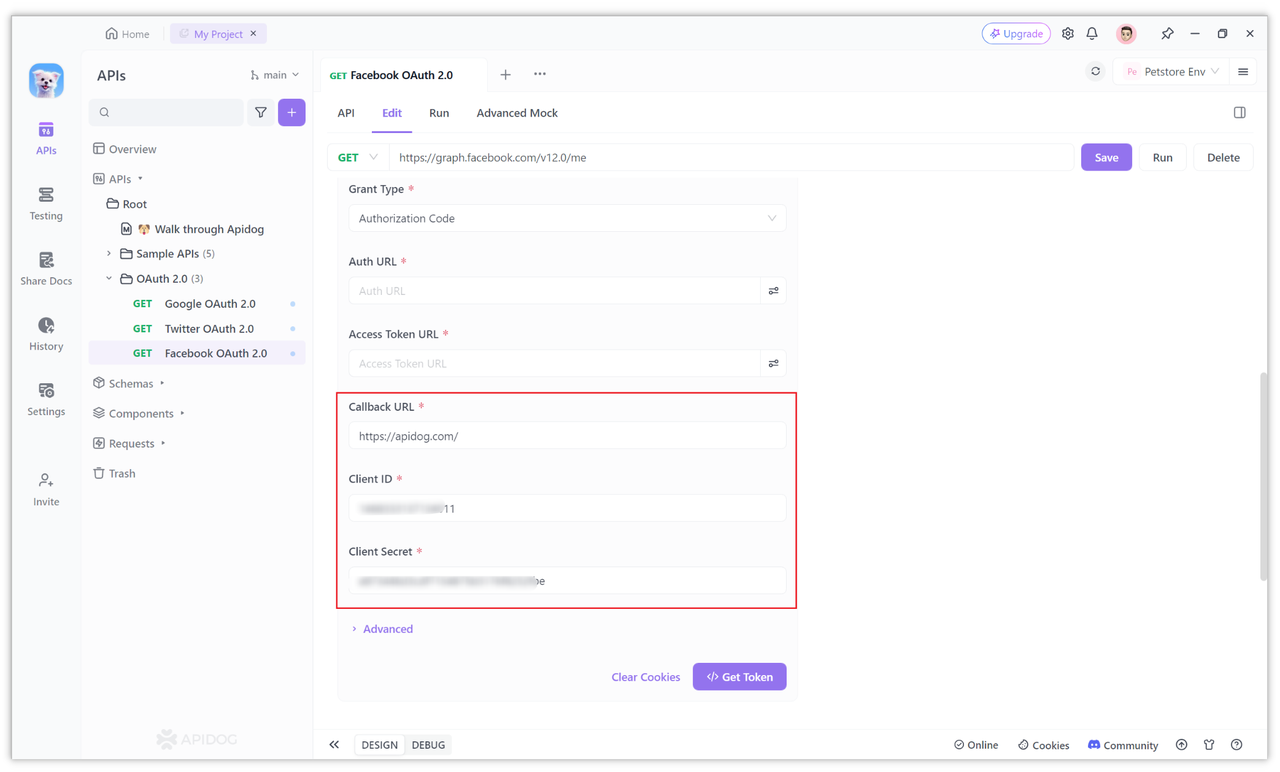
Task: Select the My Project tab
Action: (218, 34)
